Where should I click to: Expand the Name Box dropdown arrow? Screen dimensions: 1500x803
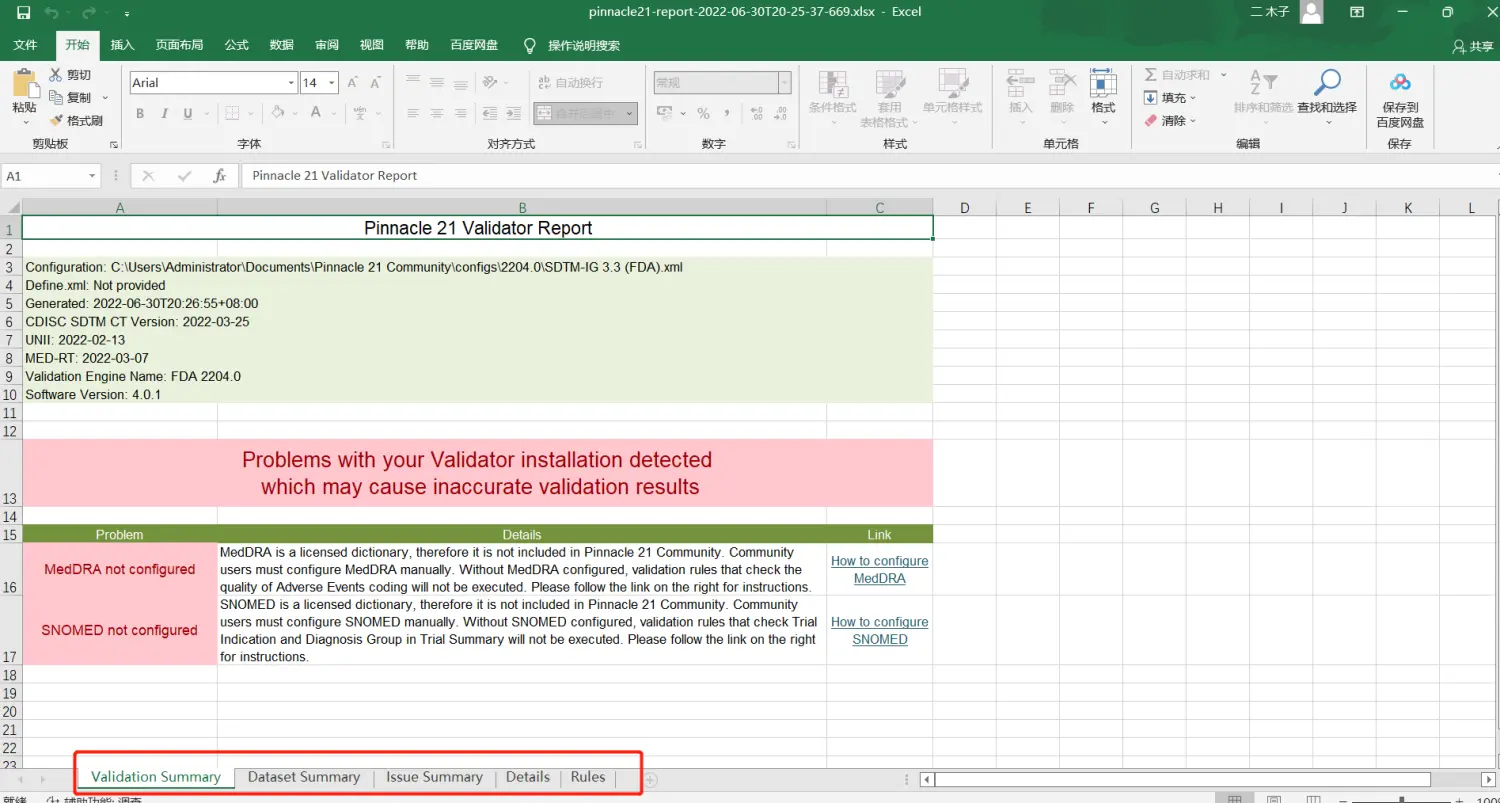[x=92, y=176]
